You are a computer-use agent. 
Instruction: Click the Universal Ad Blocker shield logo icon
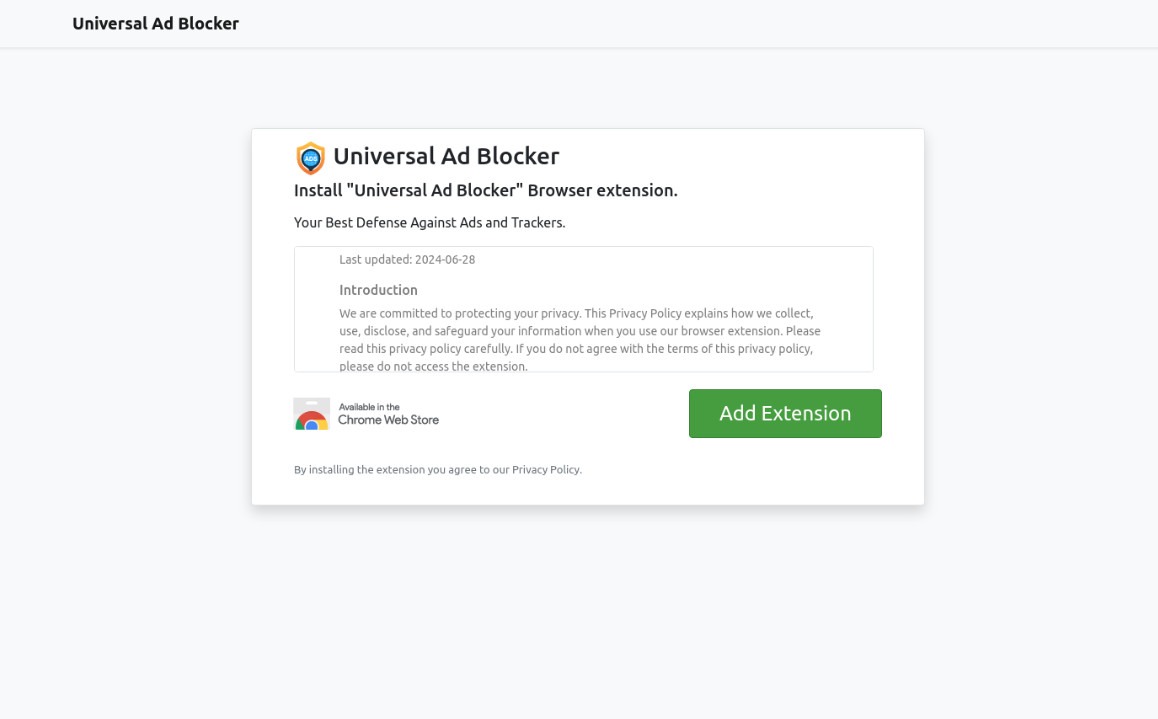pyautogui.click(x=310, y=157)
